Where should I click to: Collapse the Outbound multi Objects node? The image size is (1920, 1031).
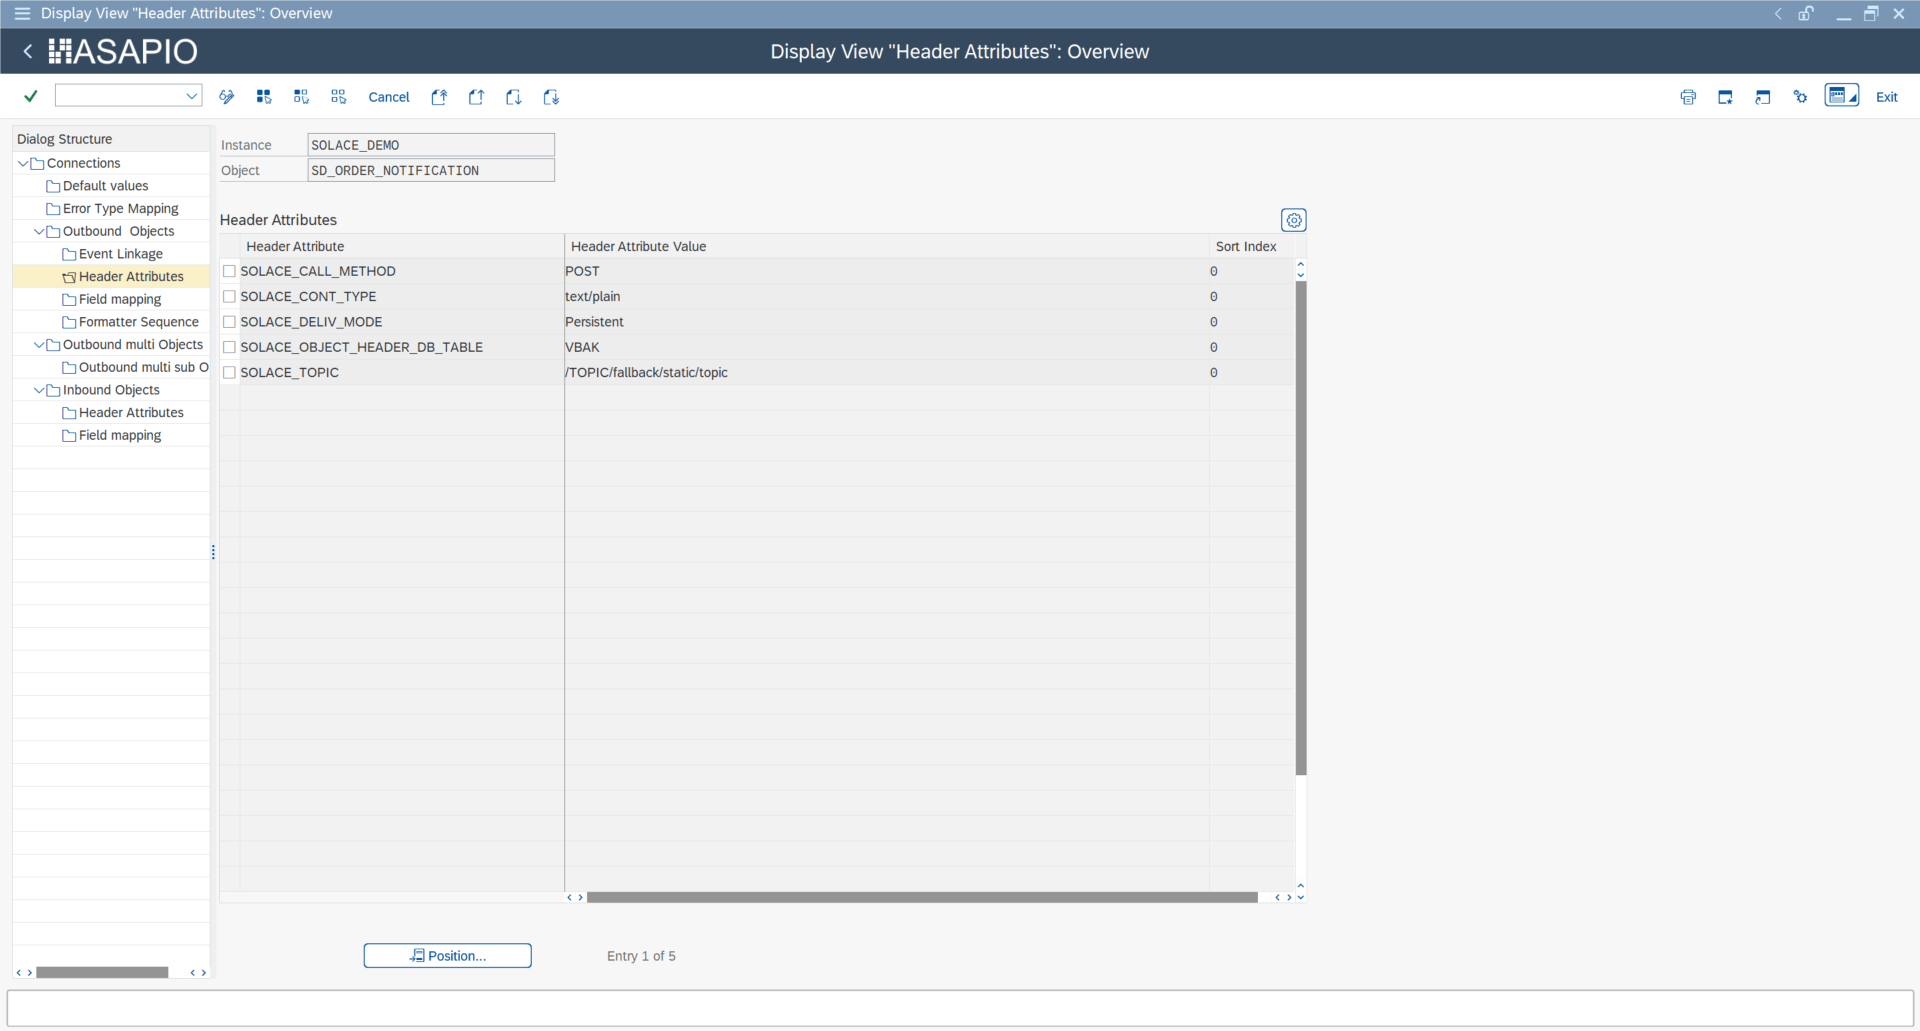click(39, 345)
